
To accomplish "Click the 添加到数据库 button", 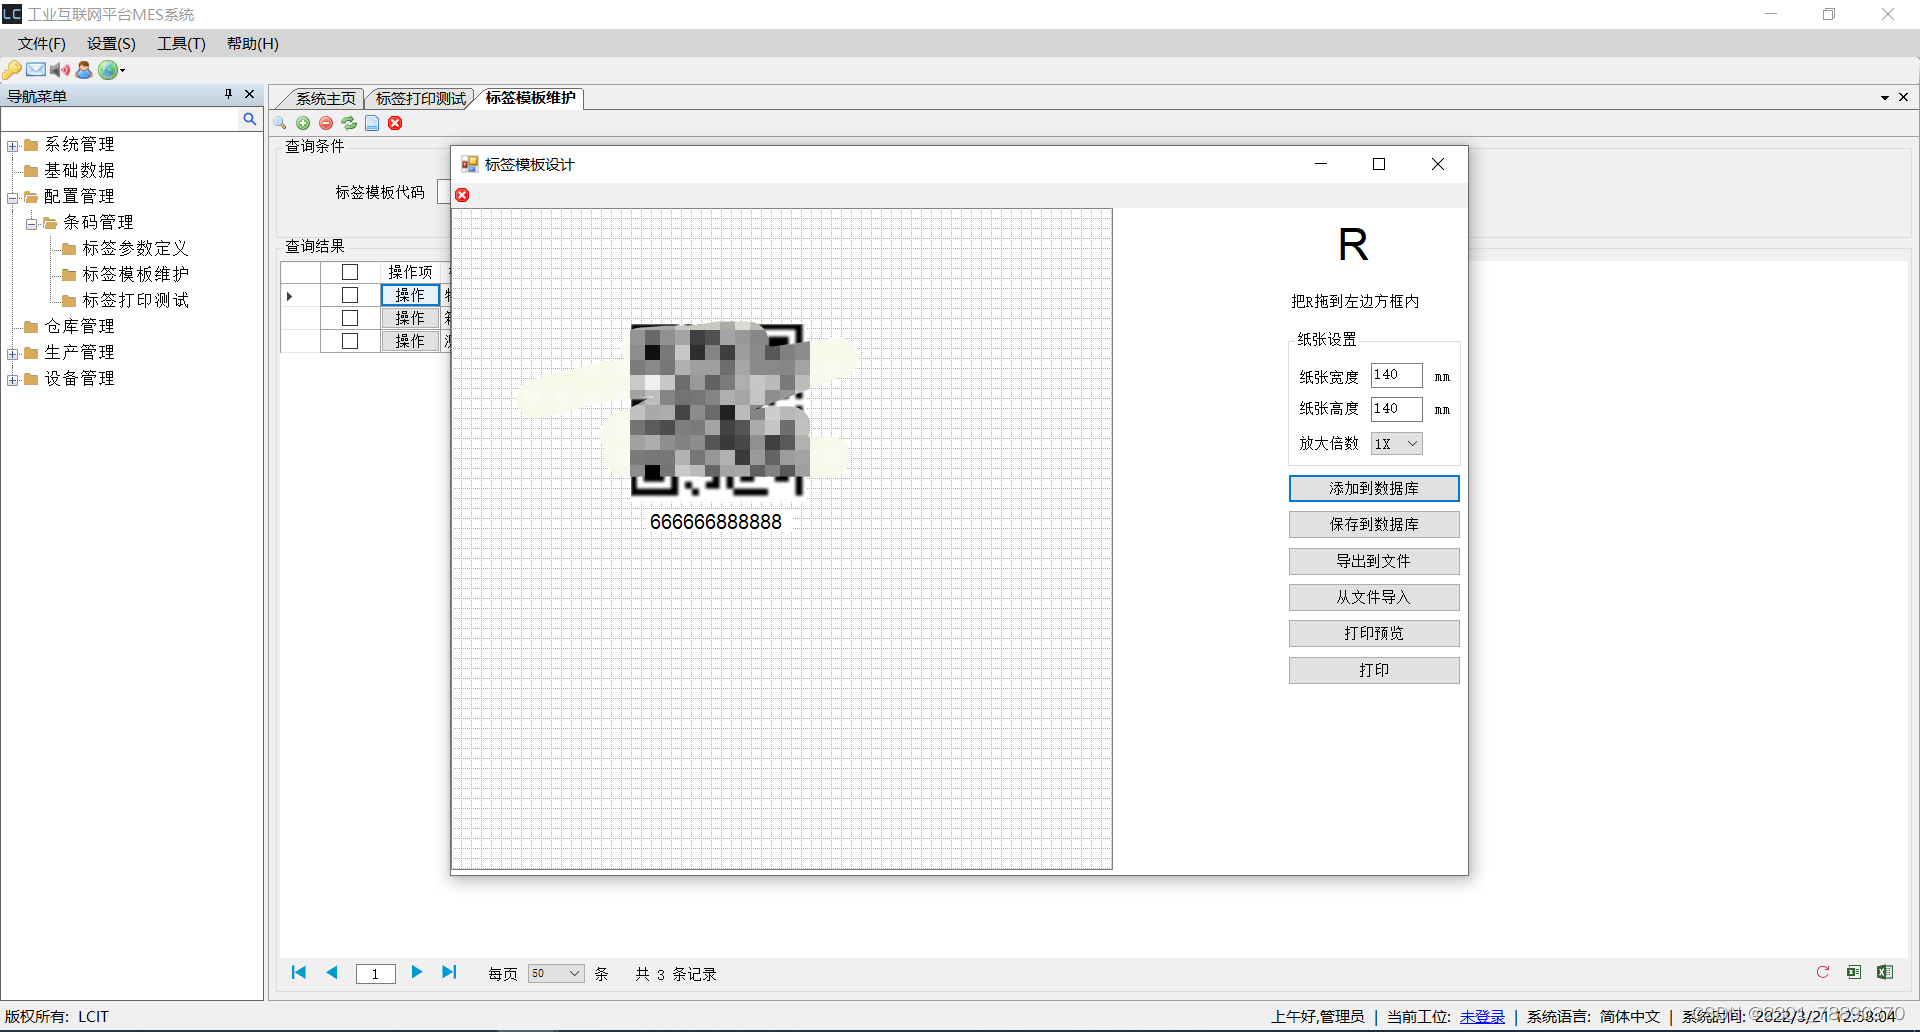I will [1374, 488].
